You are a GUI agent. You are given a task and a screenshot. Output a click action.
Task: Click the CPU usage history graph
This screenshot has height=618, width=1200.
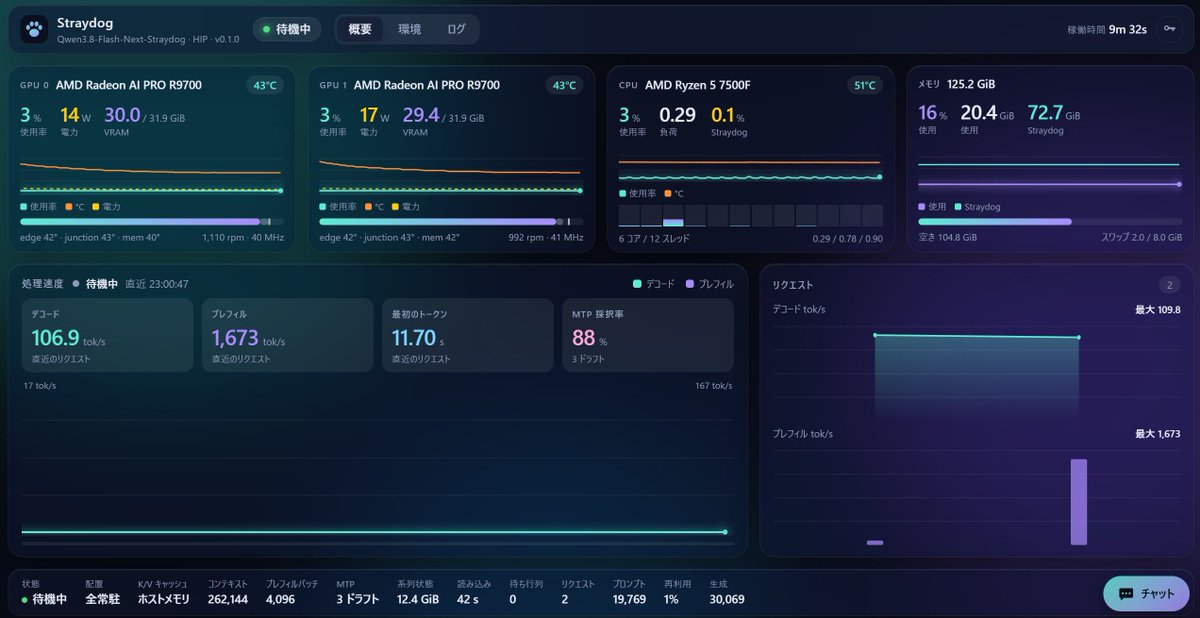[x=750, y=168]
